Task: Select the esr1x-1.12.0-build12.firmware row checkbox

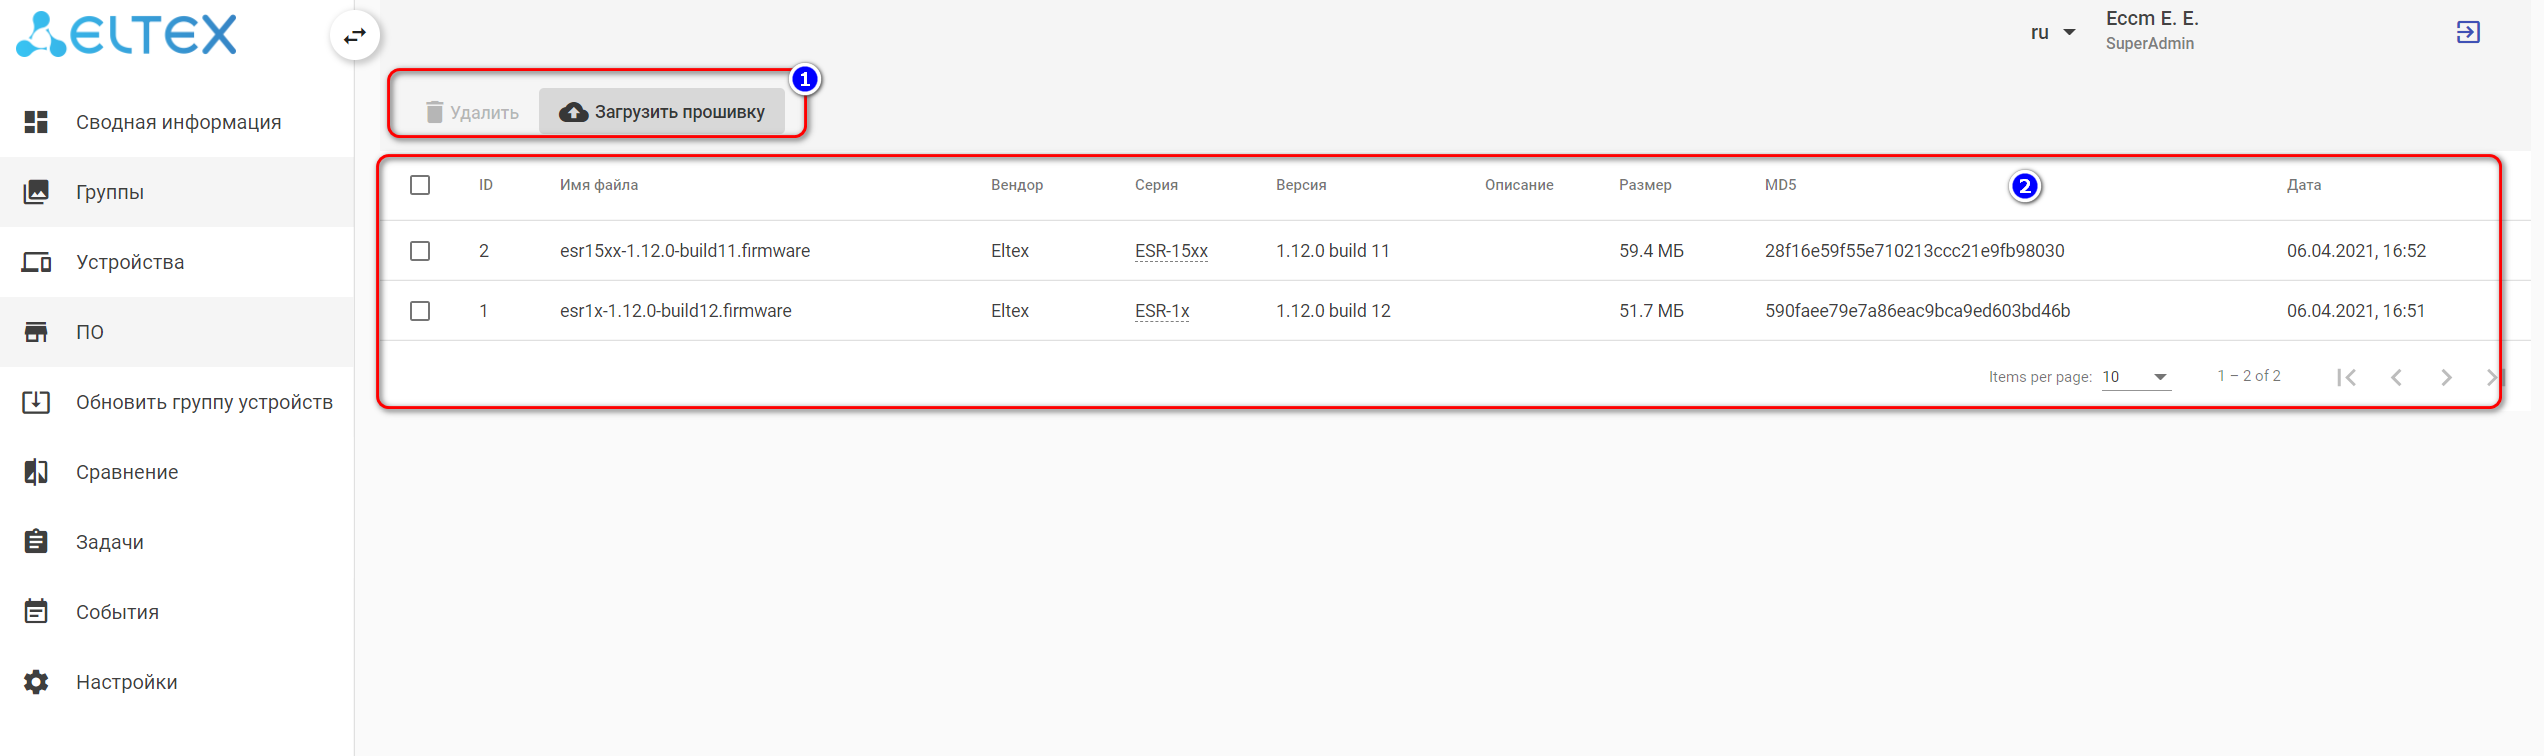Action: click(x=420, y=311)
